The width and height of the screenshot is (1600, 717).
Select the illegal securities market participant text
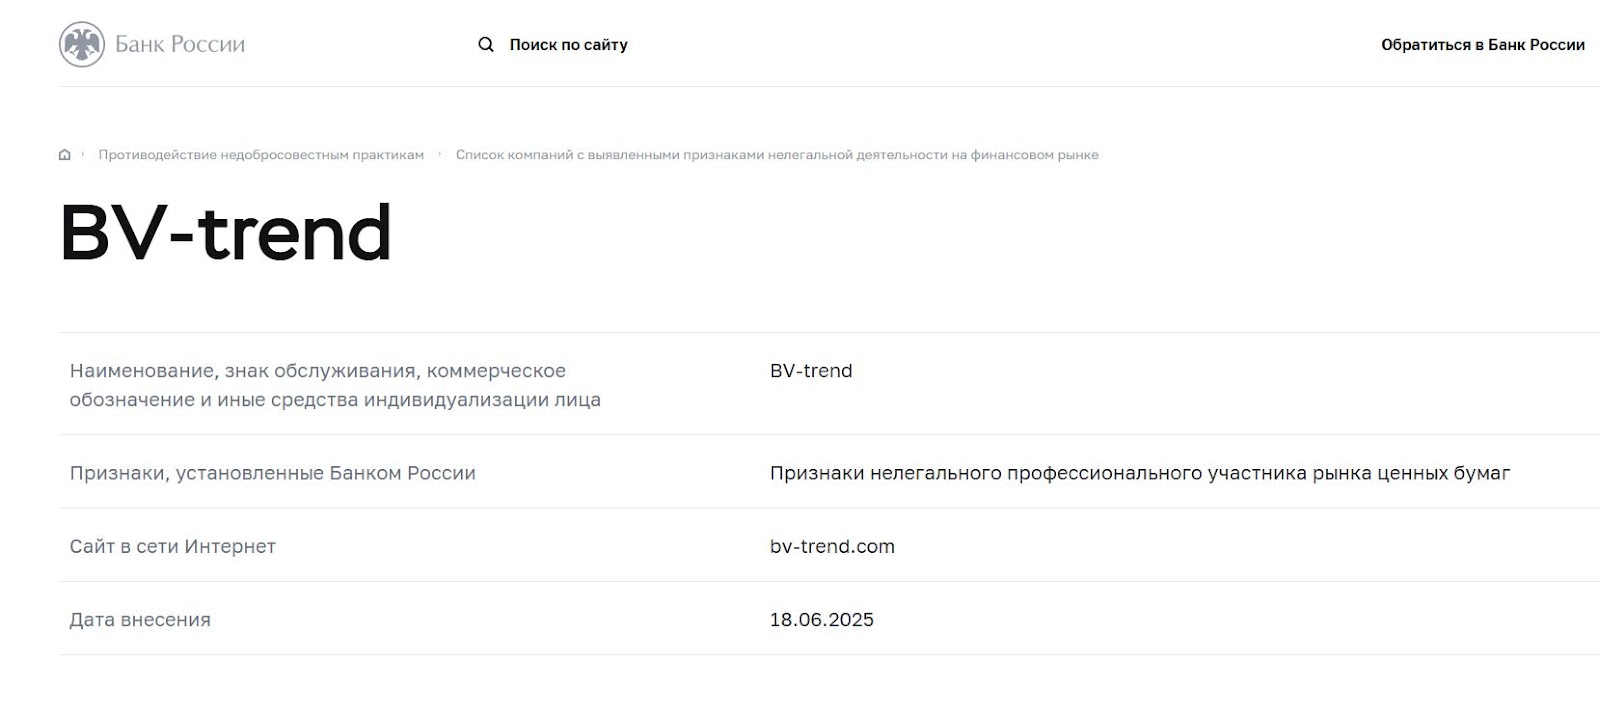(1140, 472)
